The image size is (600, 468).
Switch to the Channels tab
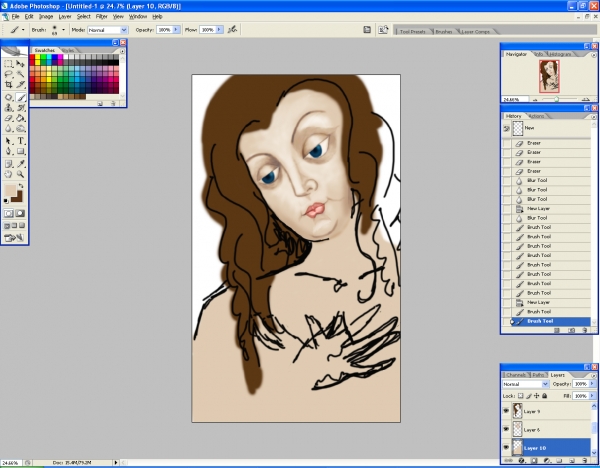coord(516,375)
